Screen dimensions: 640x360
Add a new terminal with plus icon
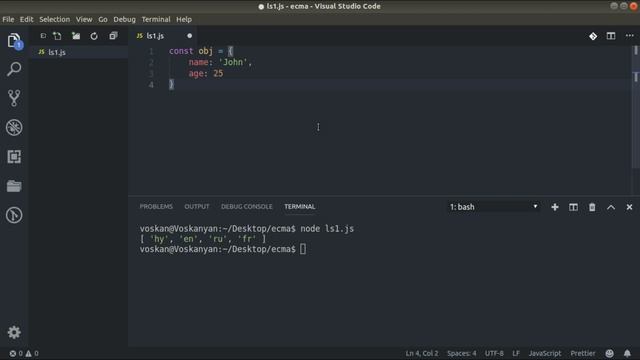pos(555,207)
